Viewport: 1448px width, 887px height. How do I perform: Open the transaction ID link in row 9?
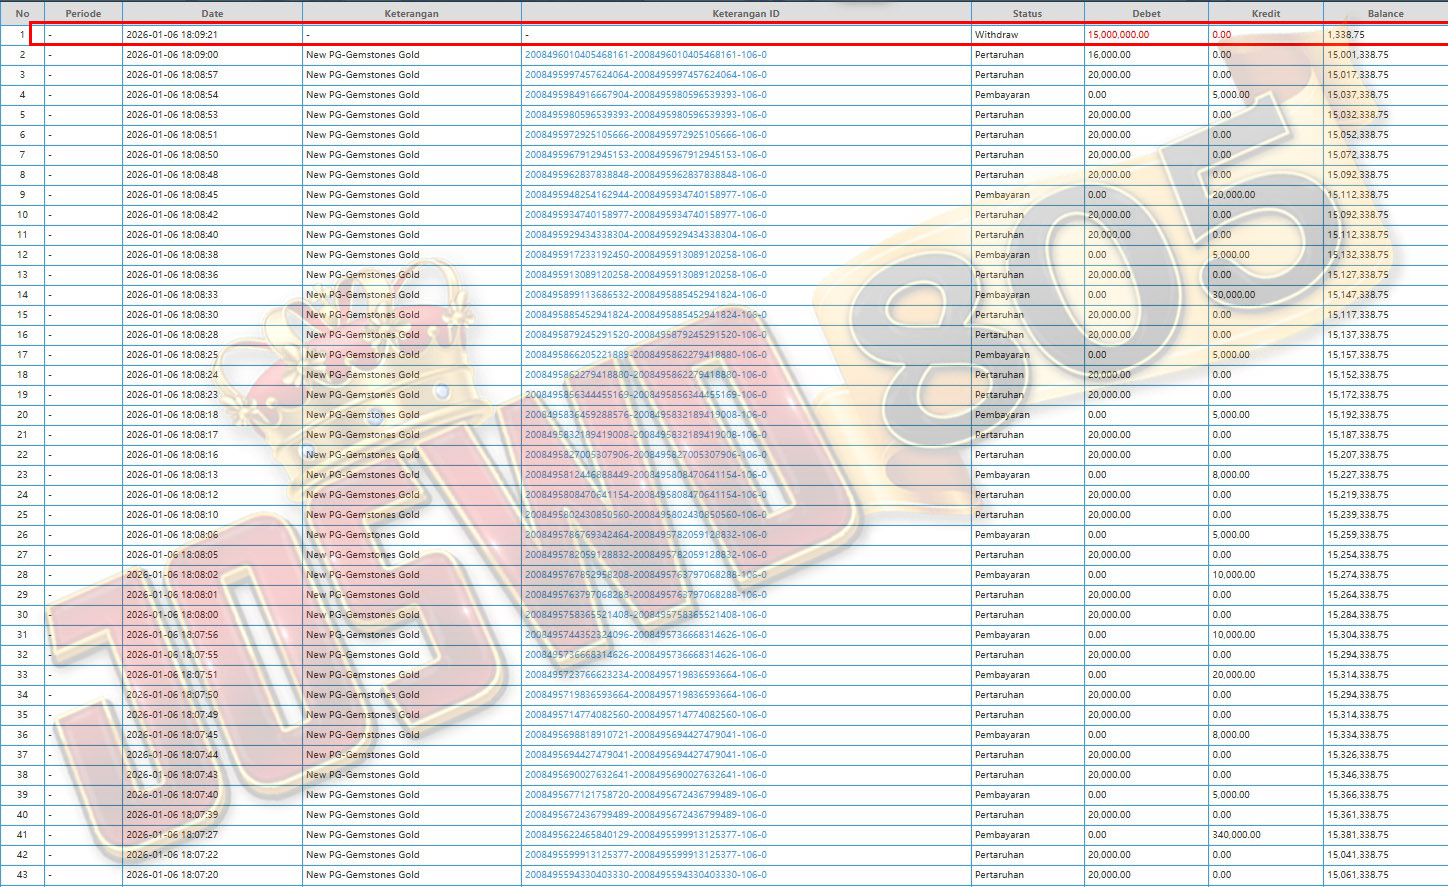point(645,195)
